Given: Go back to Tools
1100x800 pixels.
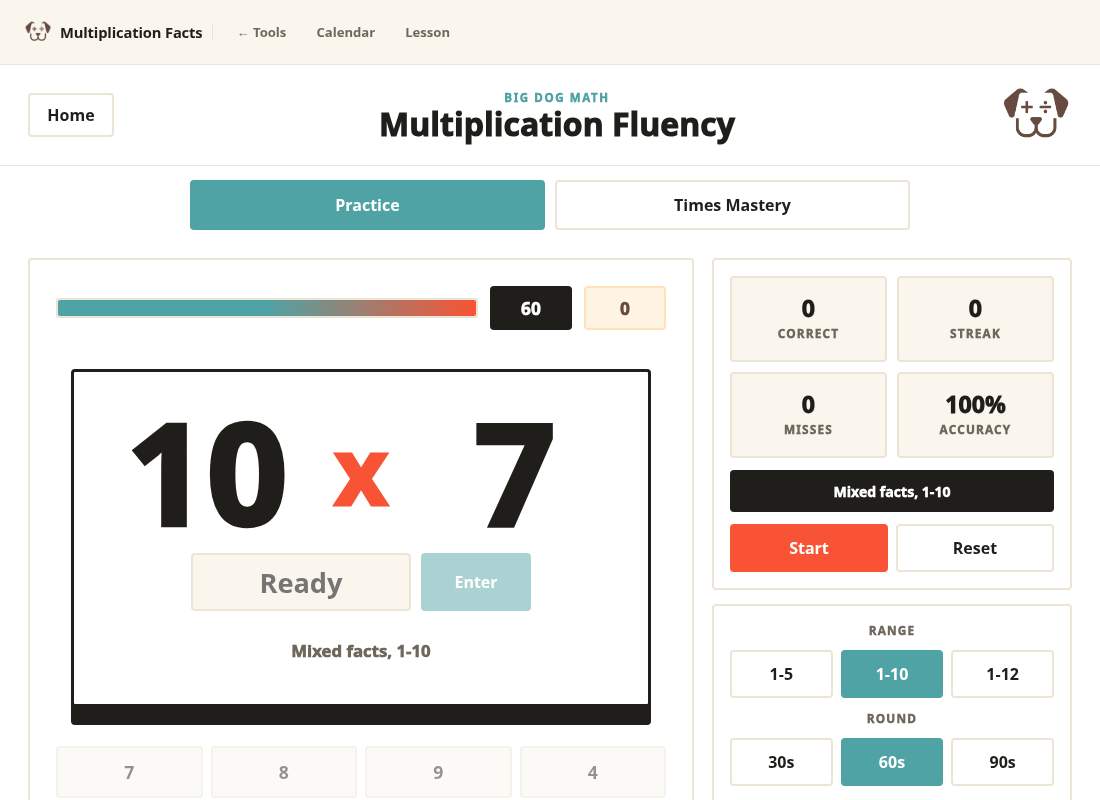Looking at the screenshot, I should click(262, 32).
